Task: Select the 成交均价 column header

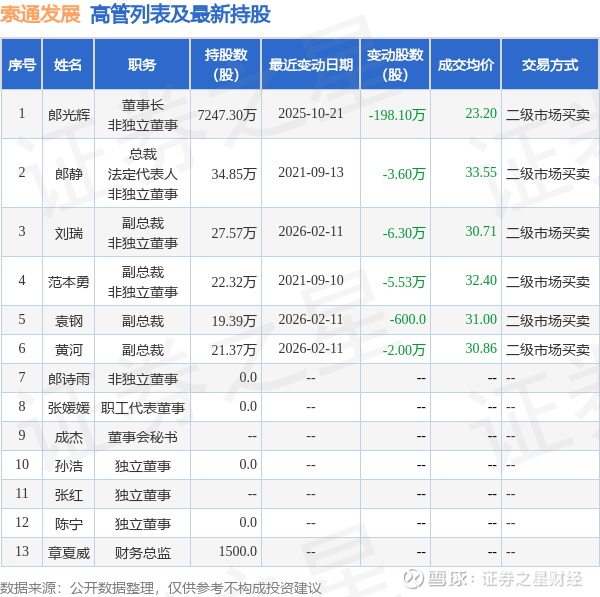Action: [x=465, y=65]
